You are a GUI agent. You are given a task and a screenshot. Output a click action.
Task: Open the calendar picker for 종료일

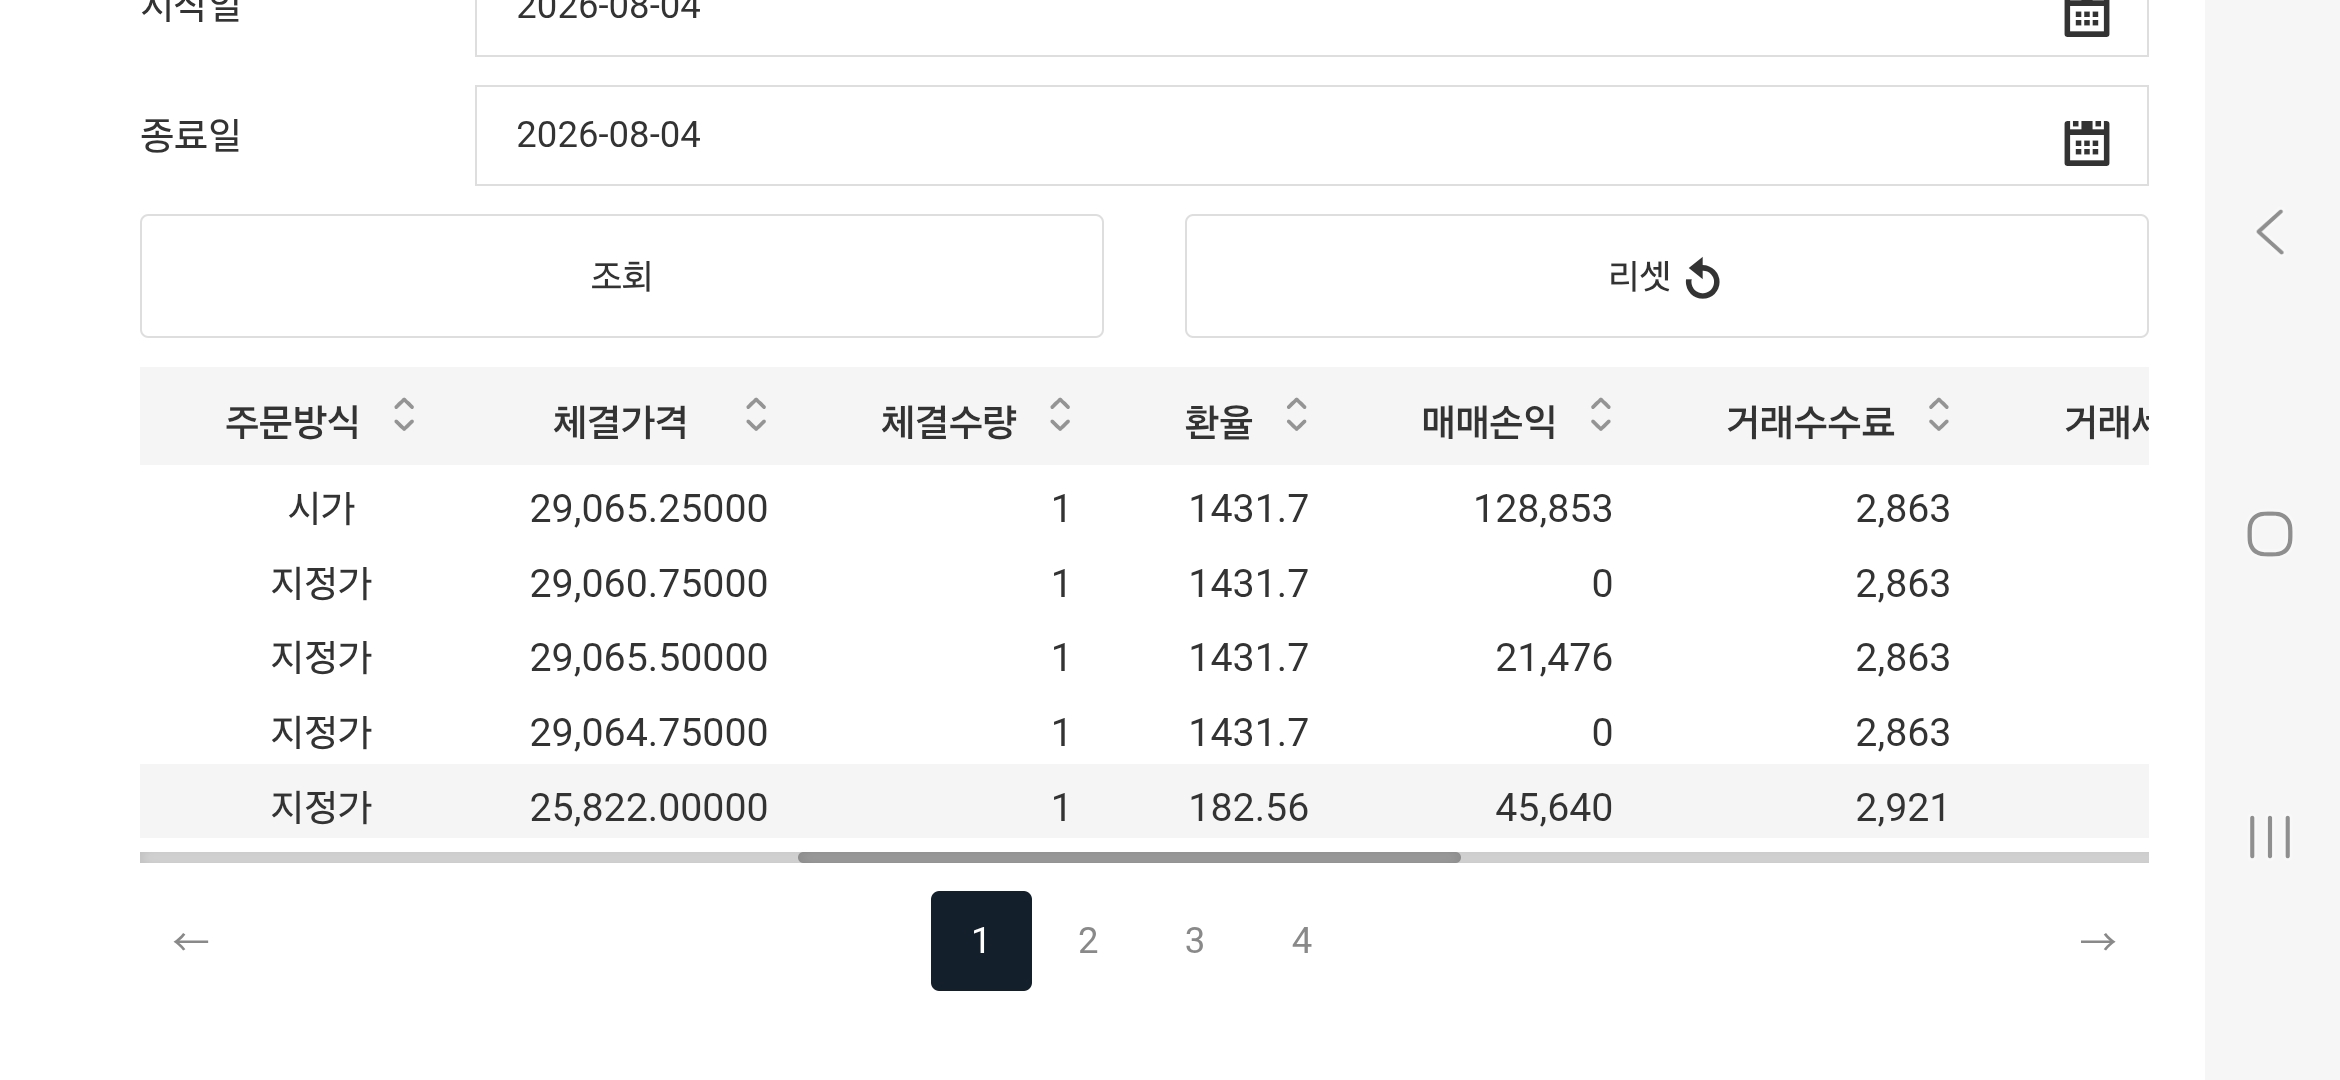[2086, 142]
